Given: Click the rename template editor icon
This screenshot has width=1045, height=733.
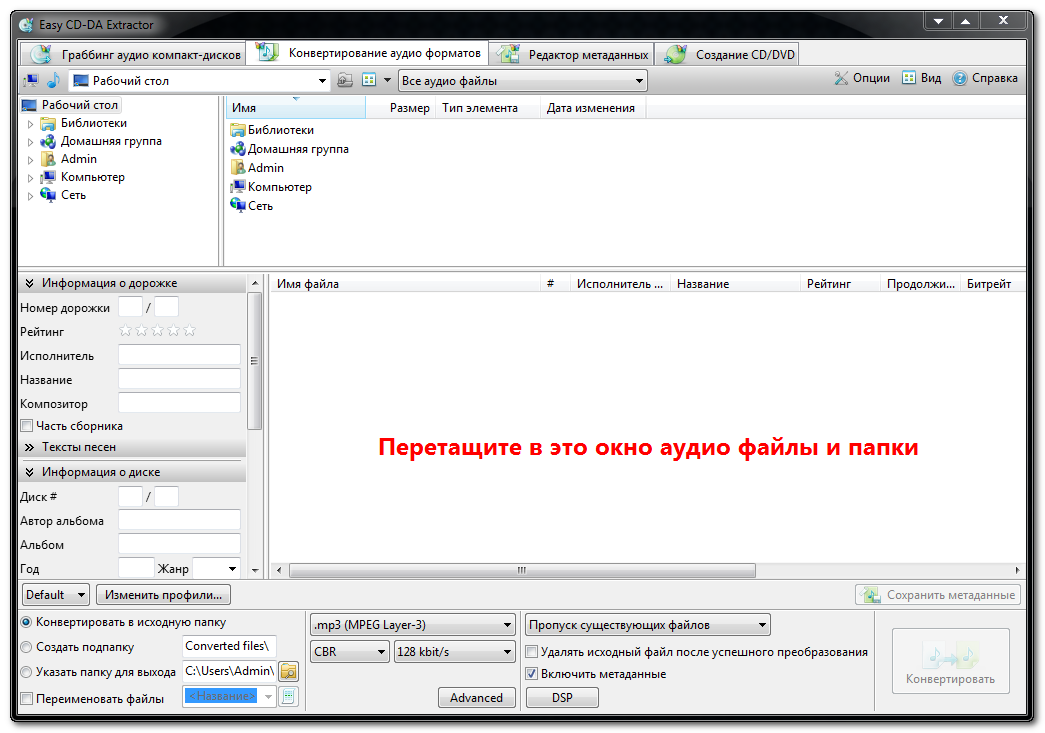Looking at the screenshot, I should coord(289,697).
